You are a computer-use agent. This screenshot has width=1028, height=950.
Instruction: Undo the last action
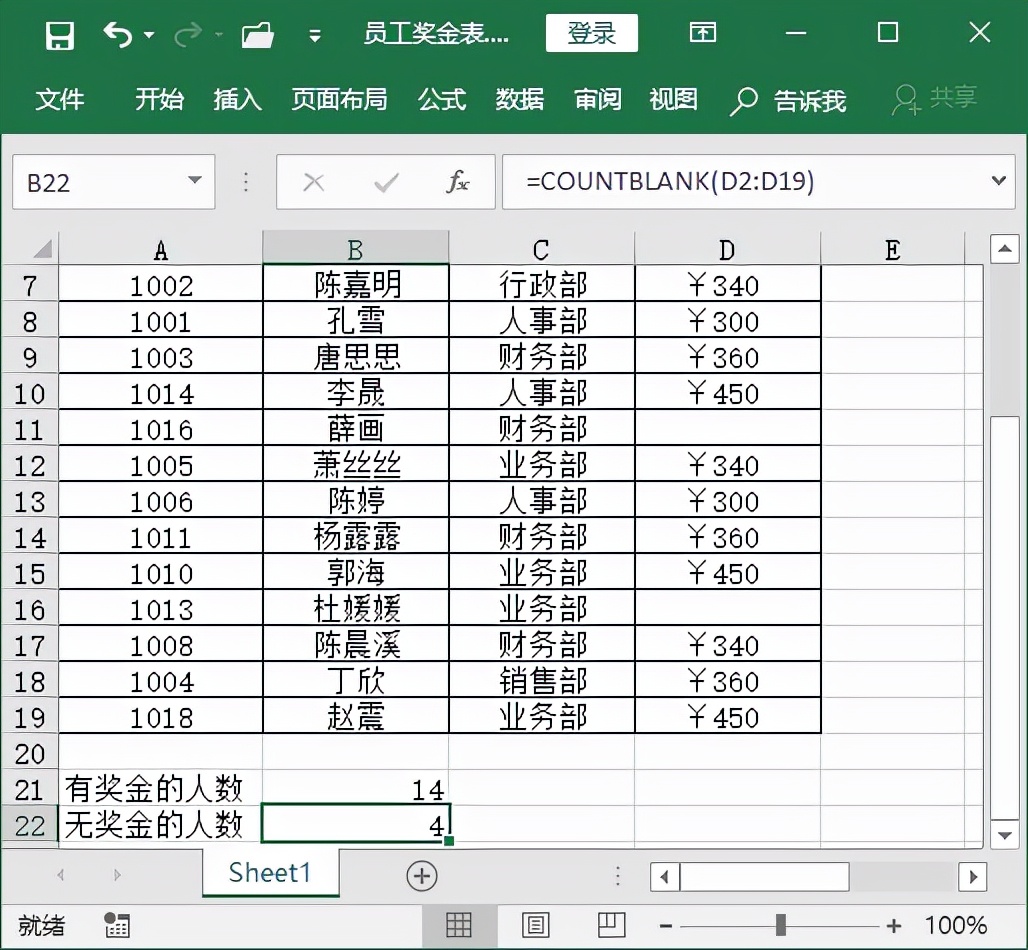117,33
